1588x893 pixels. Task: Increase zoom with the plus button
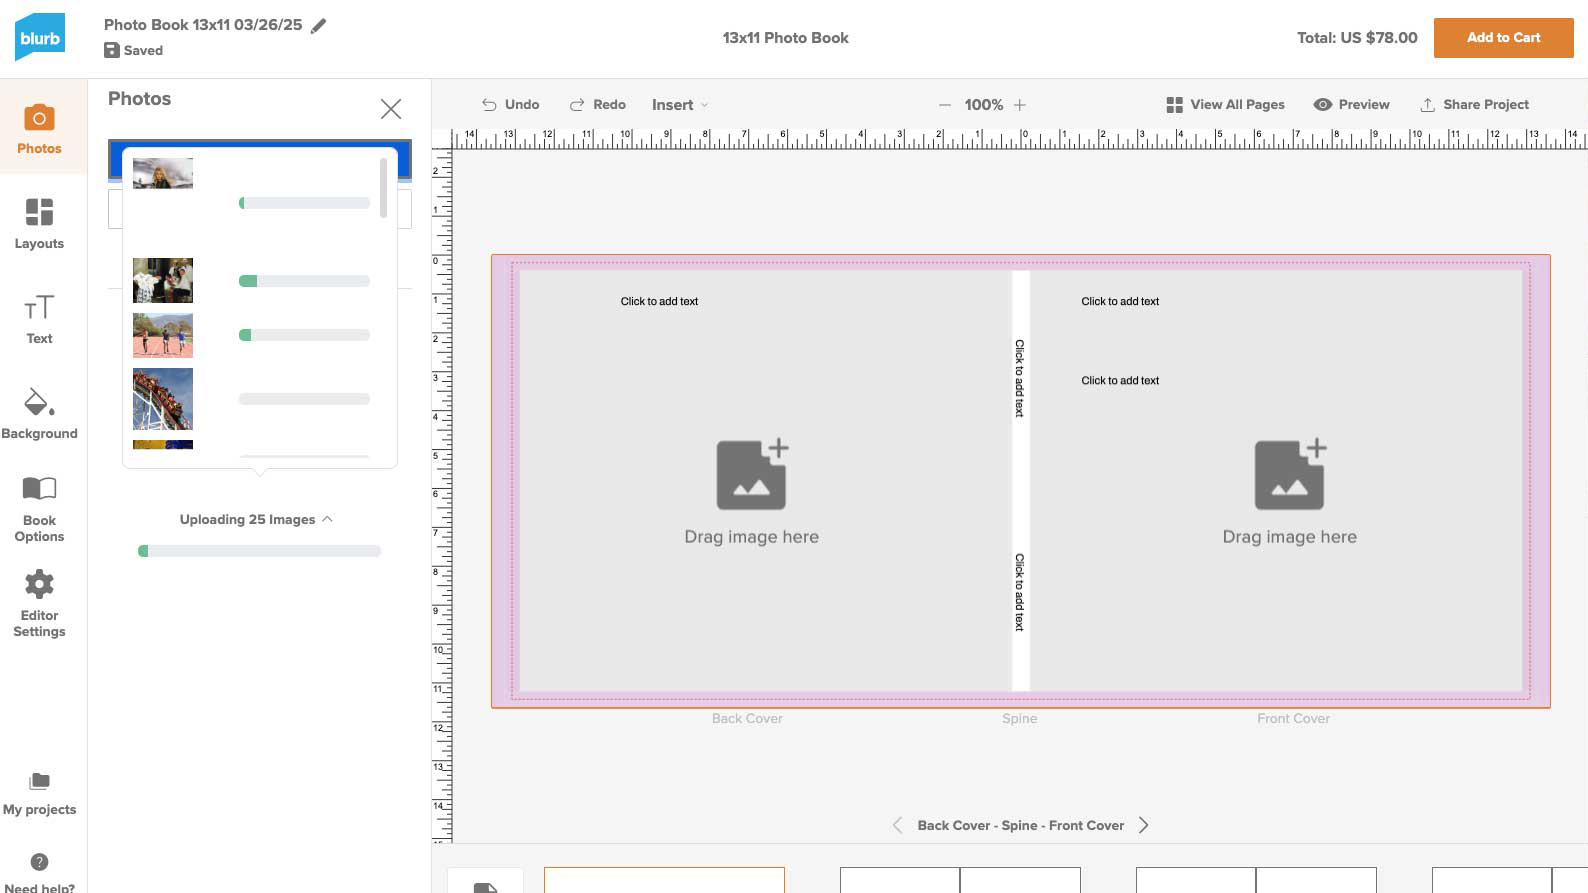tap(1020, 105)
